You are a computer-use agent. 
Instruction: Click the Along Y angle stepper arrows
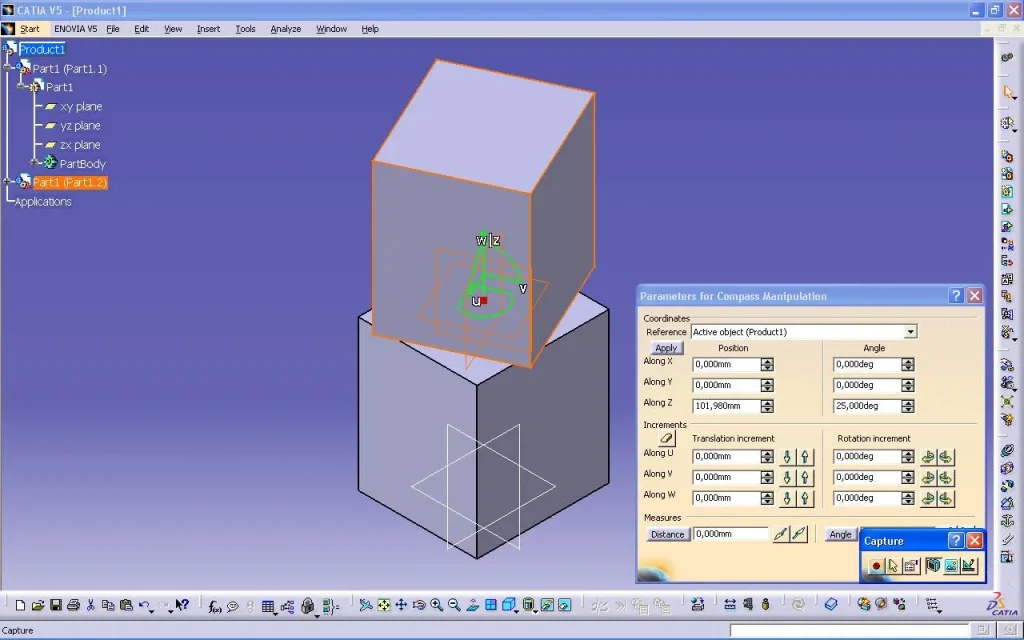point(908,385)
